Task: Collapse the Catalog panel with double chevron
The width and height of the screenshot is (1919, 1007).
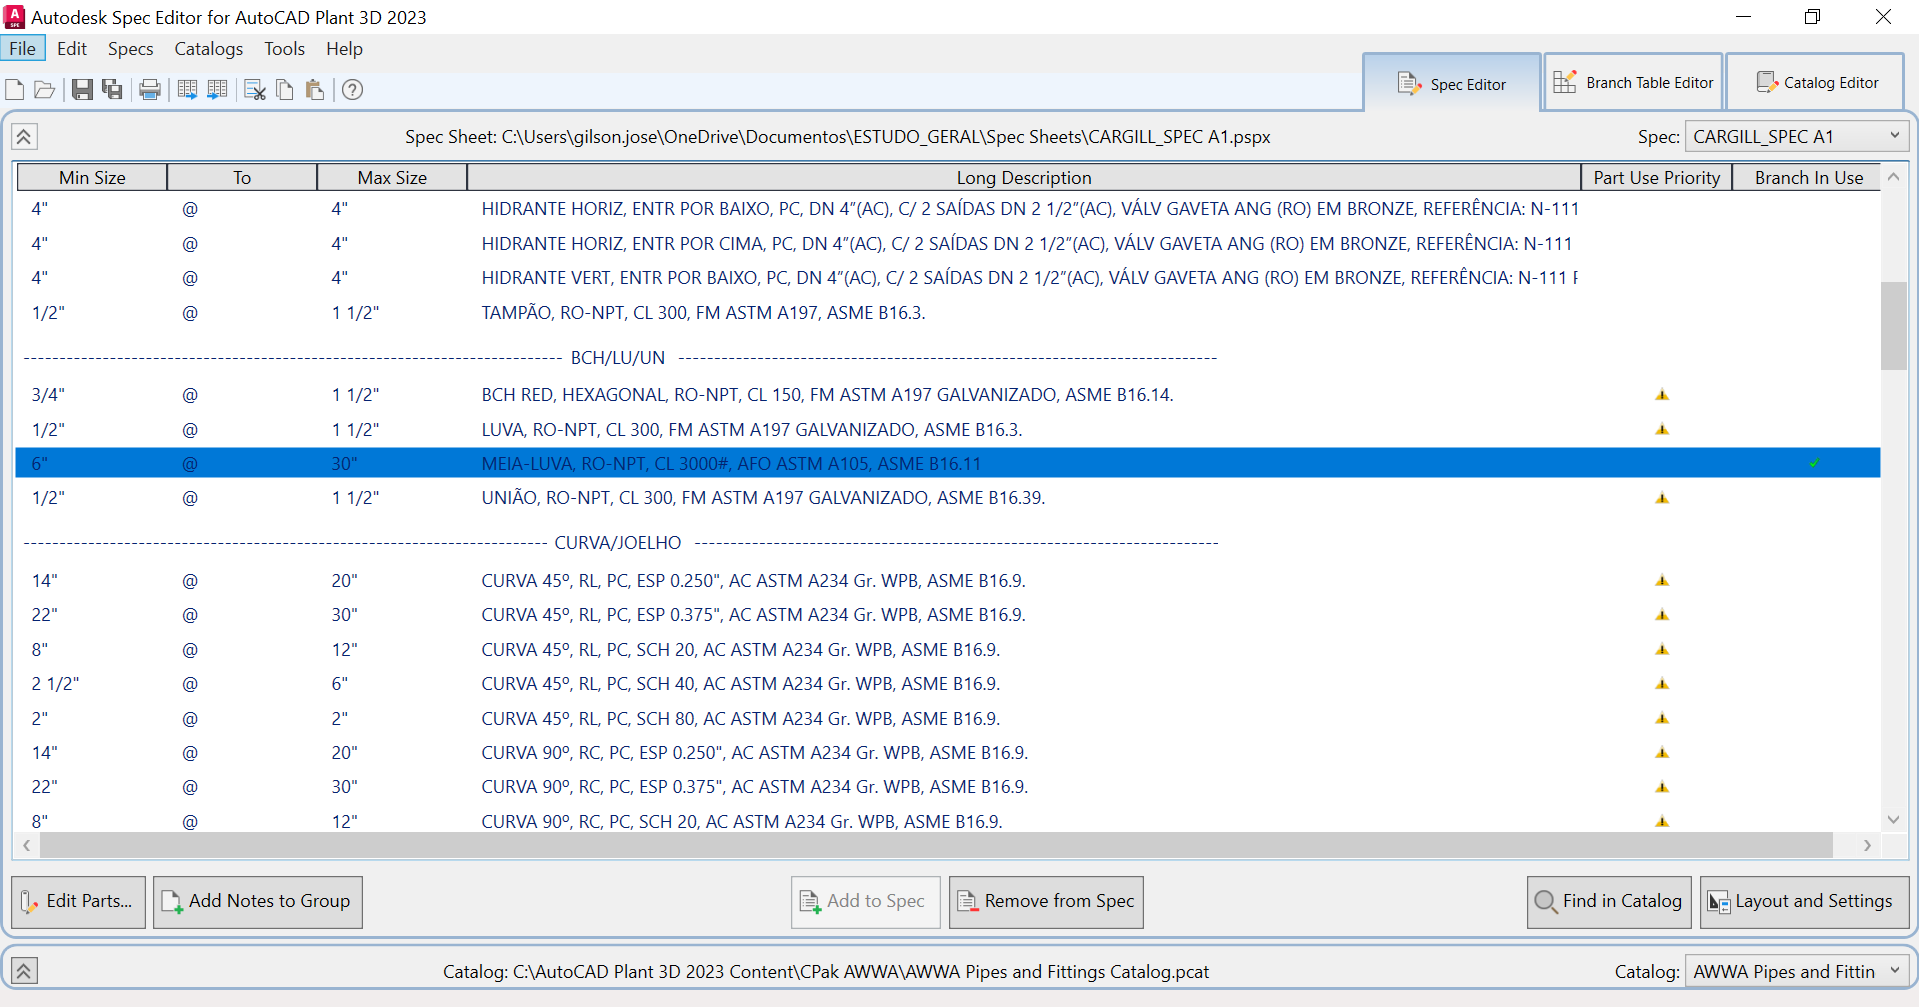Action: (24, 970)
